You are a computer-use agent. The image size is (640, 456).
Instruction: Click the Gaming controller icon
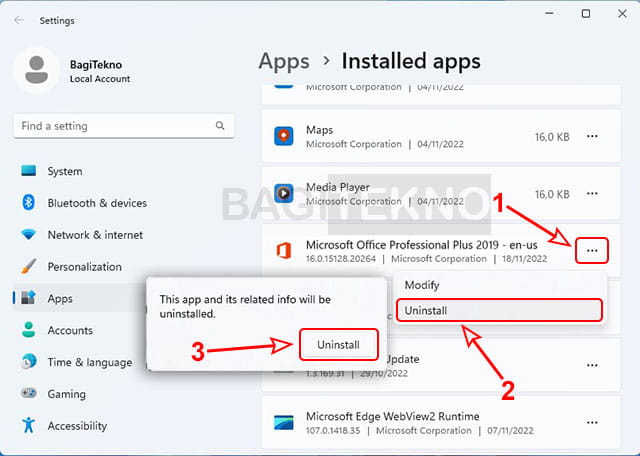coord(29,394)
